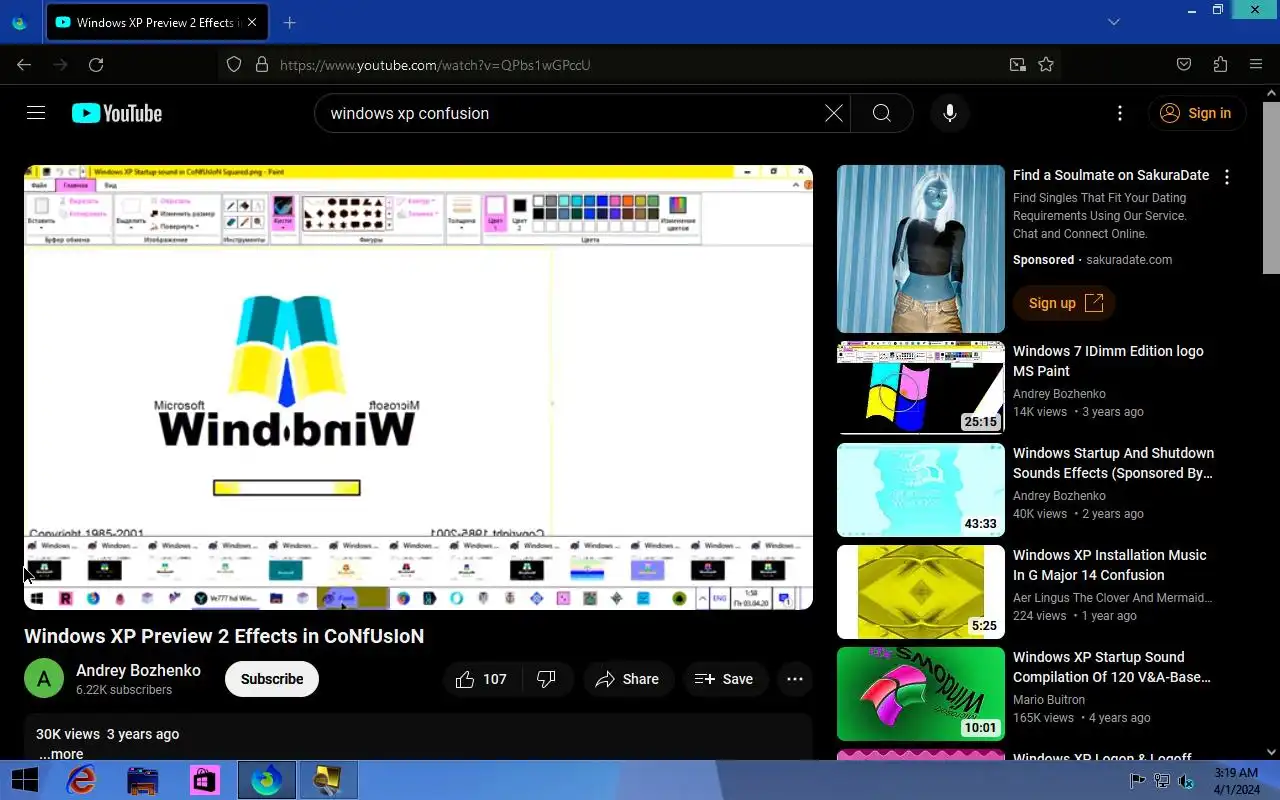This screenshot has width=1280, height=800.
Task: Open the taskbar clock showing 3:19 AM
Action: tap(1235, 781)
